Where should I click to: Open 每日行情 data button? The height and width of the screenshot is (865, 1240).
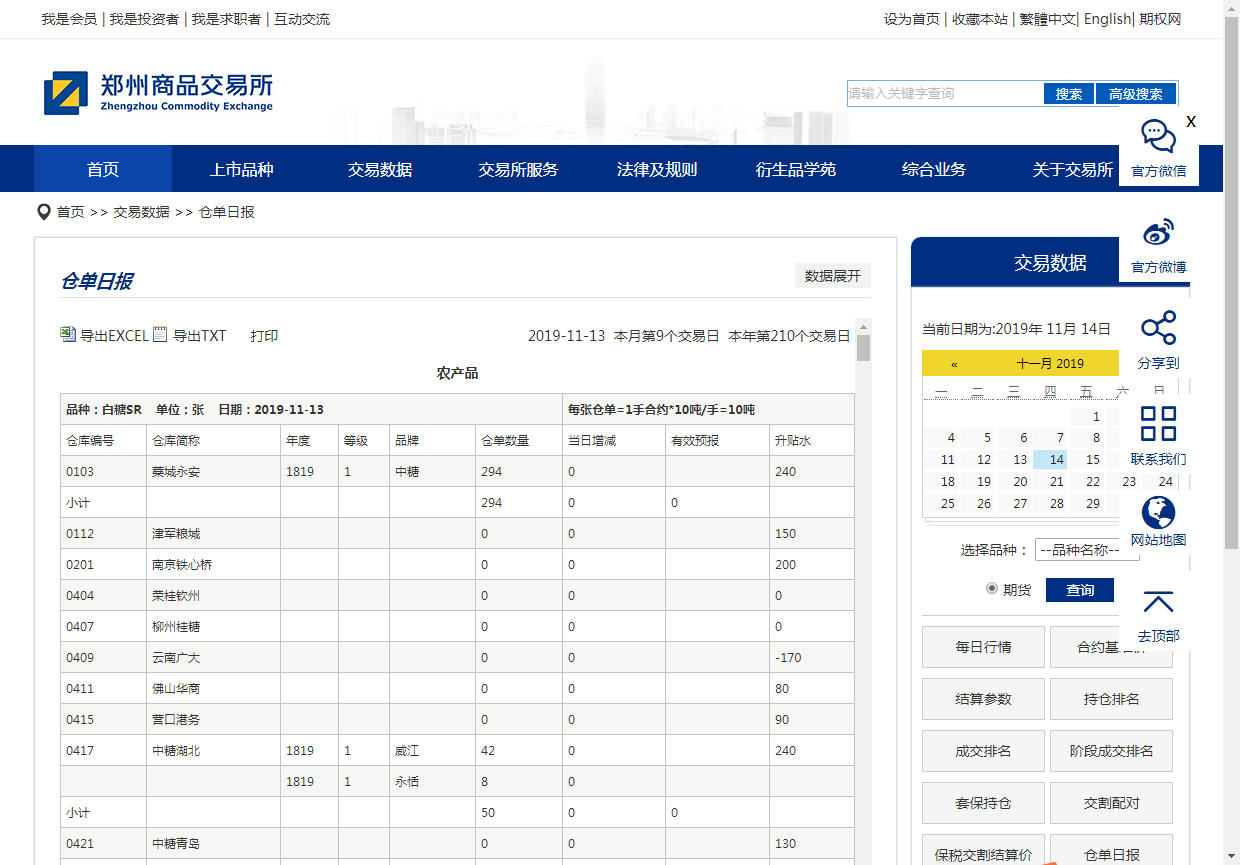(983, 647)
